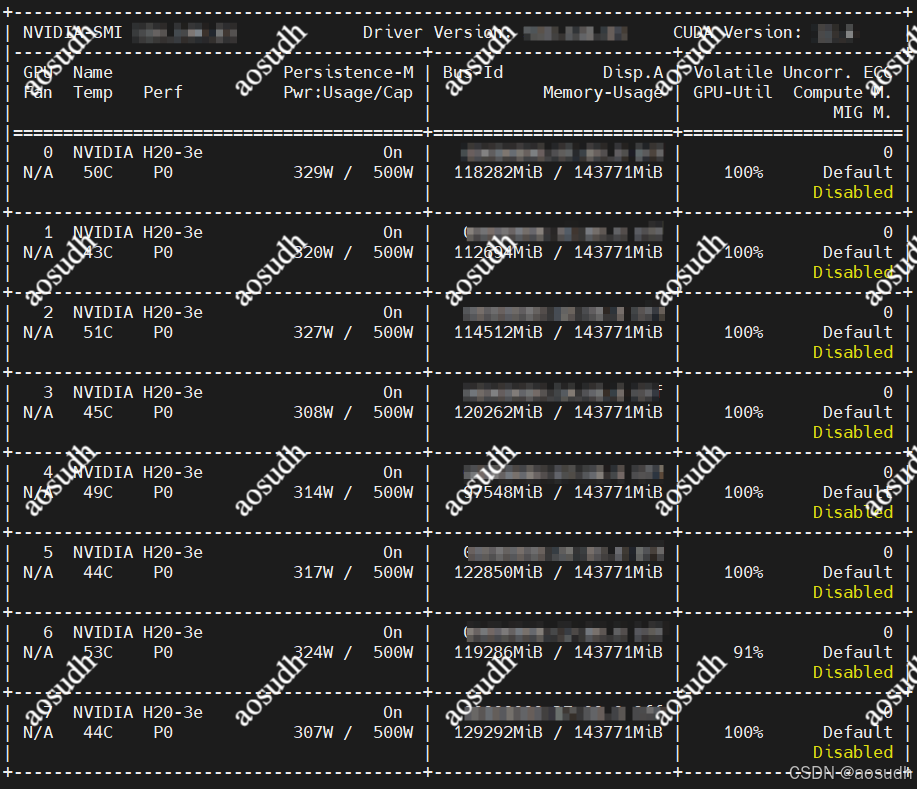The image size is (917, 789).
Task: Click the 'Perf' column header
Action: (x=163, y=92)
